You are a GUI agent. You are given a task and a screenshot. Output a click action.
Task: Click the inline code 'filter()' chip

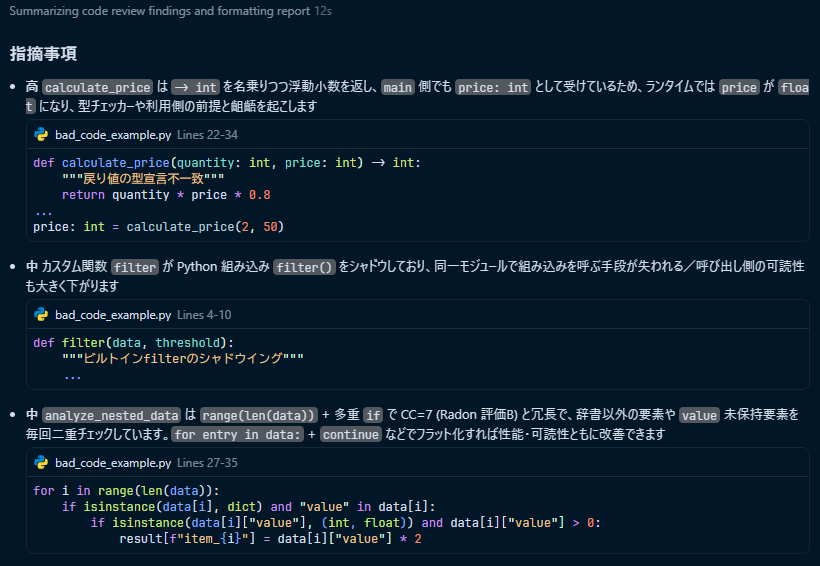(x=304, y=267)
